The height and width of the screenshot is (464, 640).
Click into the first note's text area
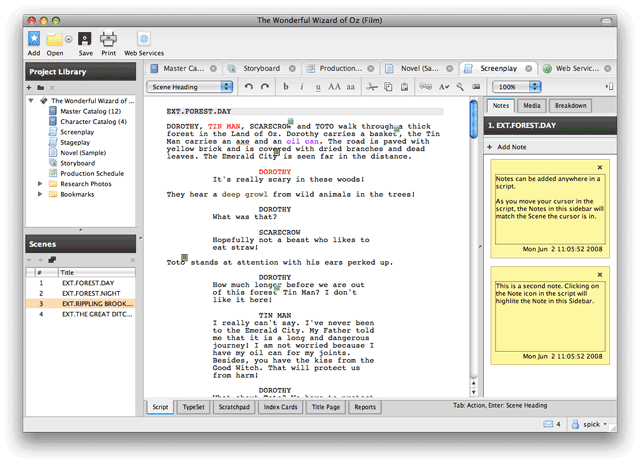[550, 209]
